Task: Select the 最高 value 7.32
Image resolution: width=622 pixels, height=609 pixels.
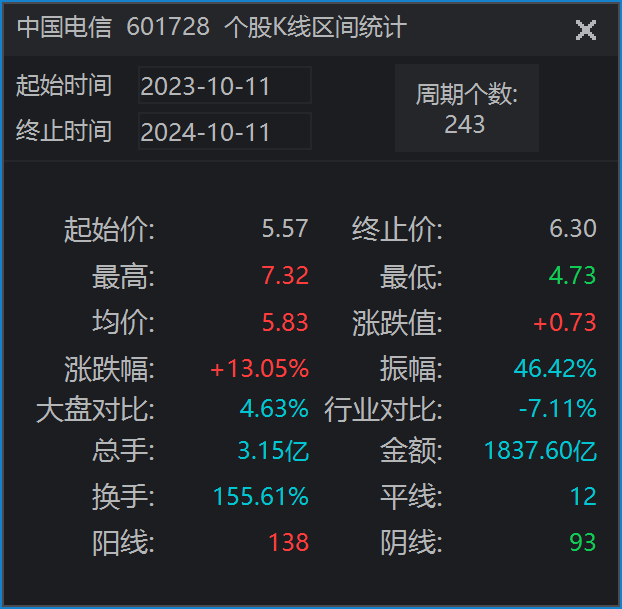Action: pyautogui.click(x=285, y=275)
